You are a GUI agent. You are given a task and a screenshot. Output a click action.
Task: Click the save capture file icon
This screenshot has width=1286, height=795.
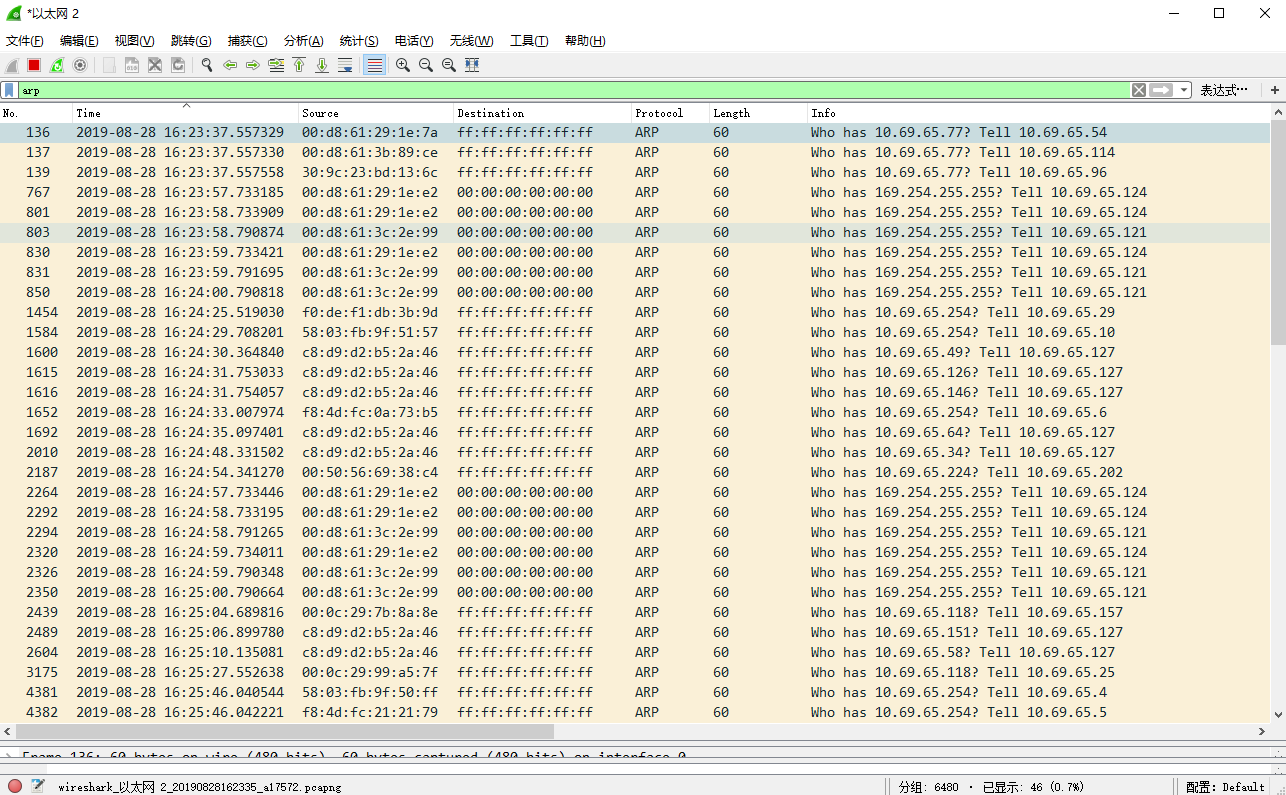(x=132, y=65)
